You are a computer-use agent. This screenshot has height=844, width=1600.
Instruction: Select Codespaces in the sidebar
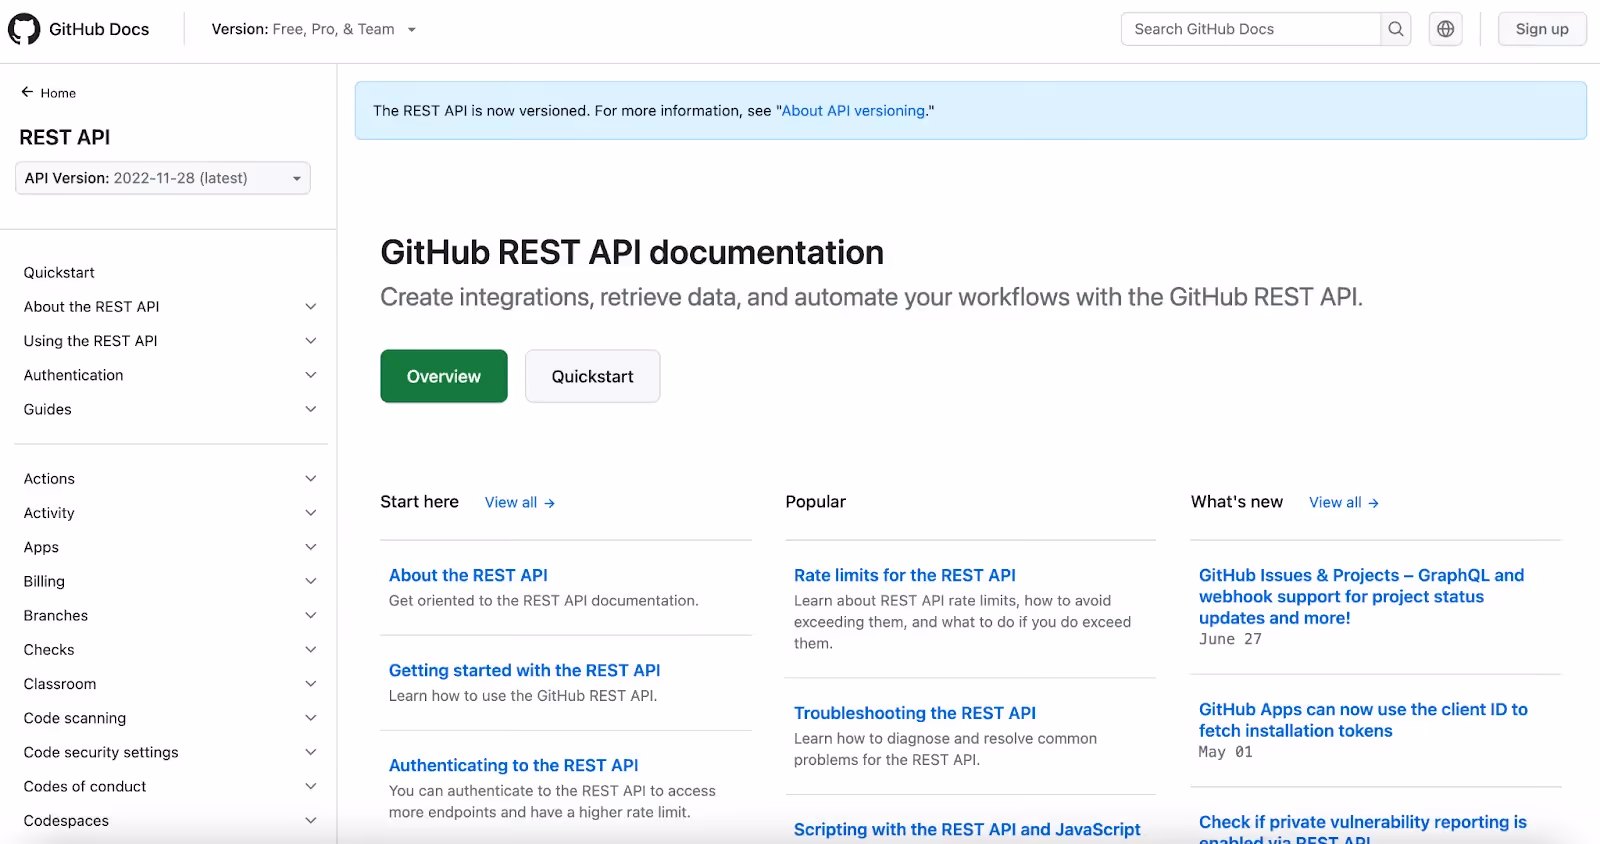(x=66, y=821)
